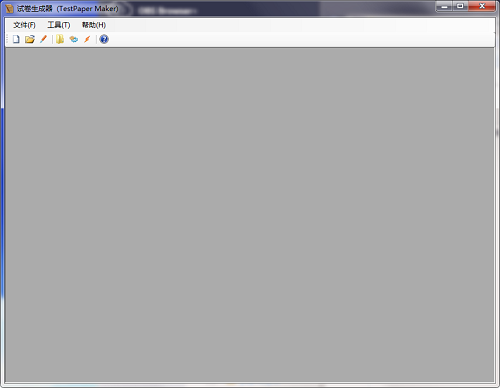Image resolution: width=500 pixels, height=388 pixels.
Task: Open help with blue question mark icon
Action: 104,39
